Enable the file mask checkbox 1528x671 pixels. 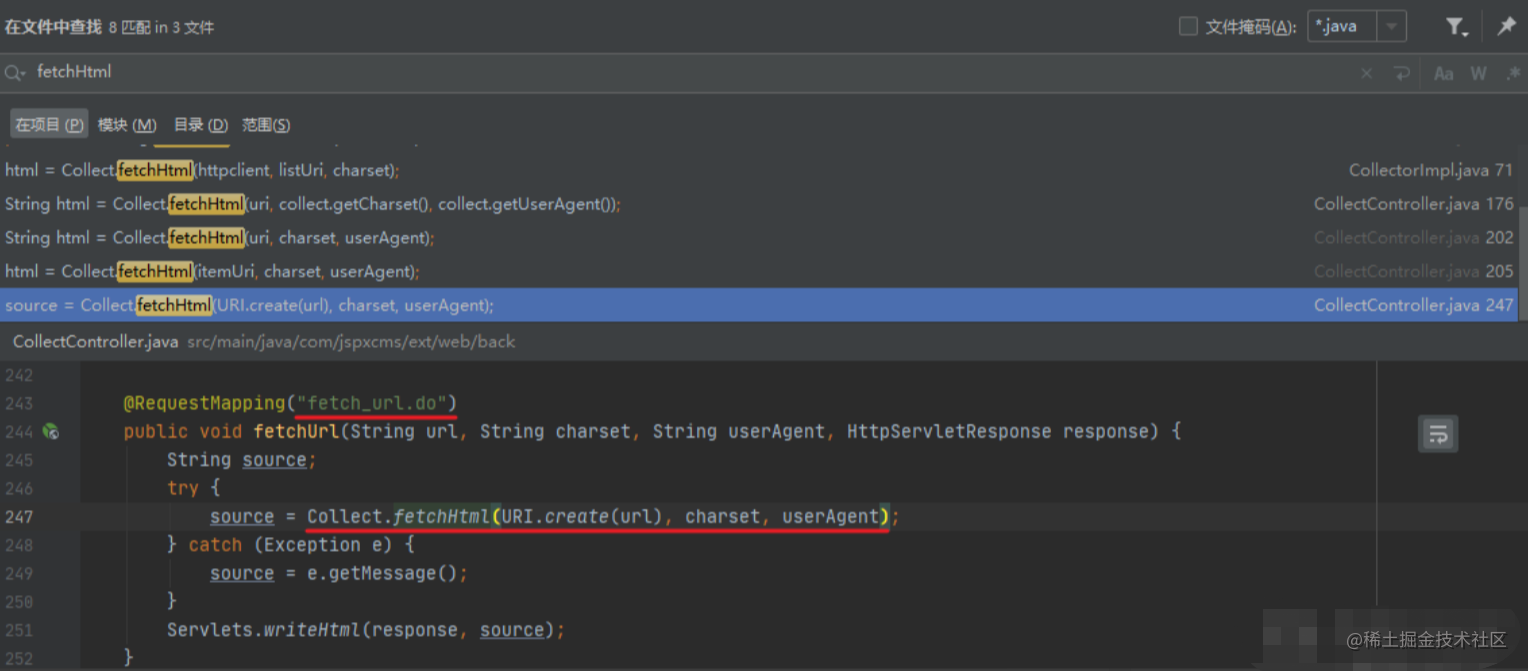pyautogui.click(x=1188, y=27)
